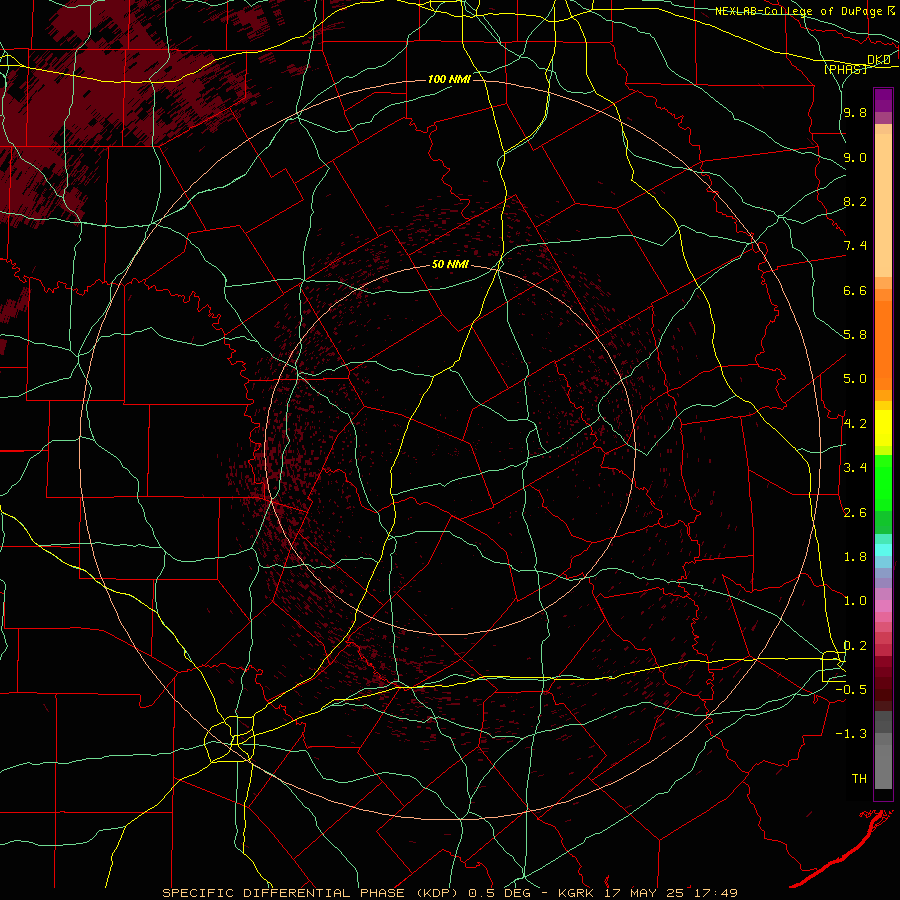Click the 2.6 scale value
This screenshot has height=900, width=900.
(855, 513)
